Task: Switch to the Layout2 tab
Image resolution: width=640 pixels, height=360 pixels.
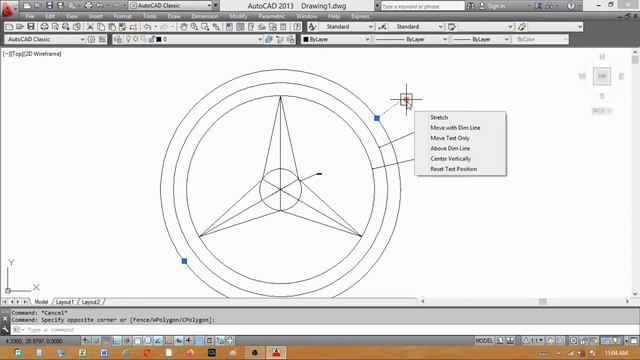Action: 91,302
